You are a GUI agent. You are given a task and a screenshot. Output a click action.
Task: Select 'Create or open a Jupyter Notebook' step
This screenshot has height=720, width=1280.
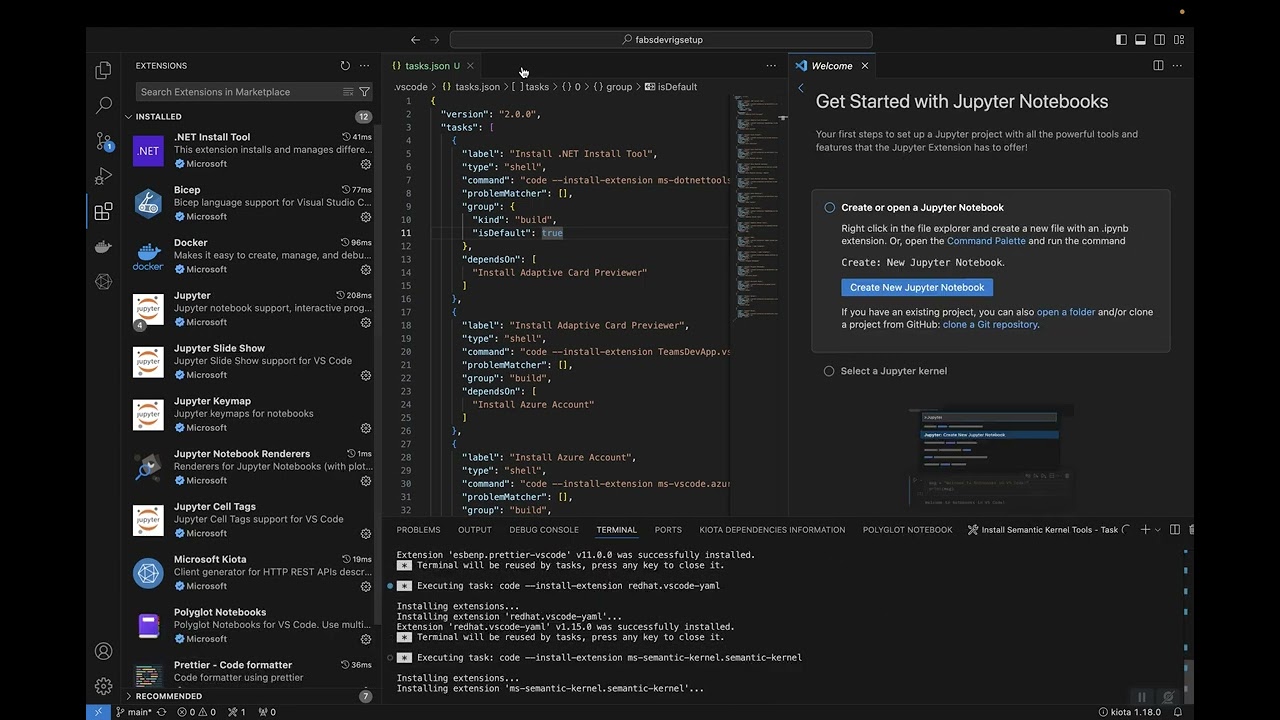922,208
